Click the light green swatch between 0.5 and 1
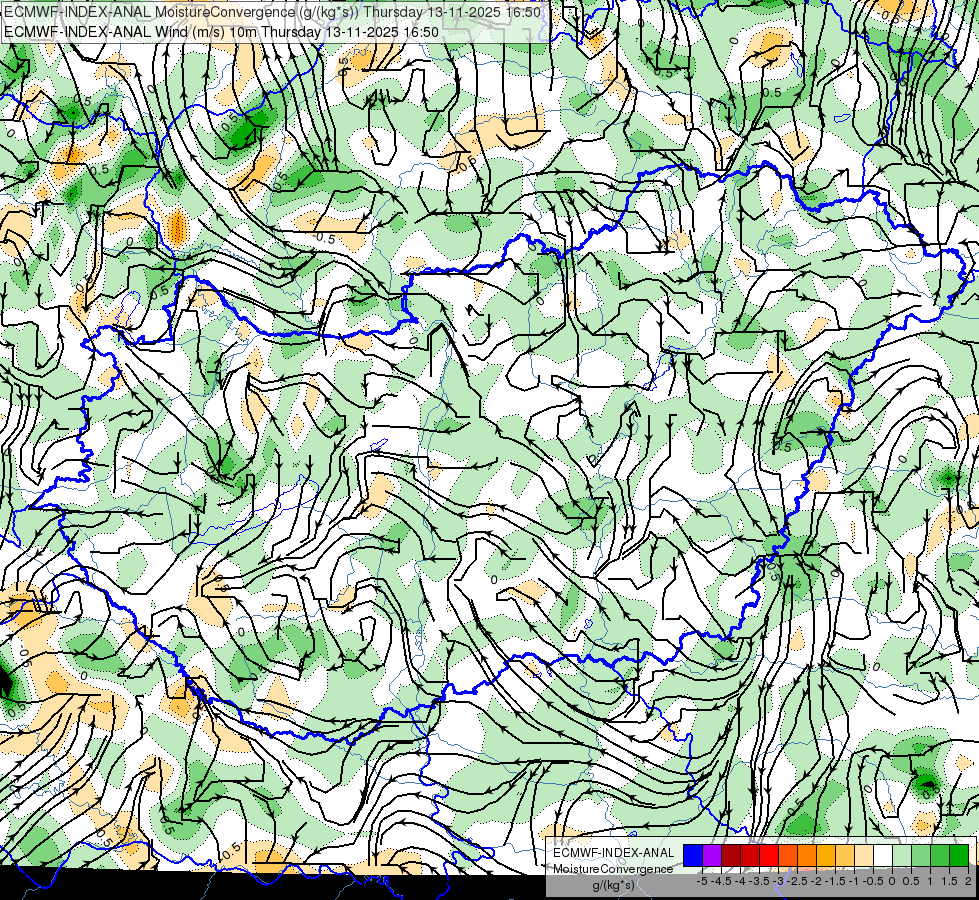The width and height of the screenshot is (979, 900). (x=921, y=855)
